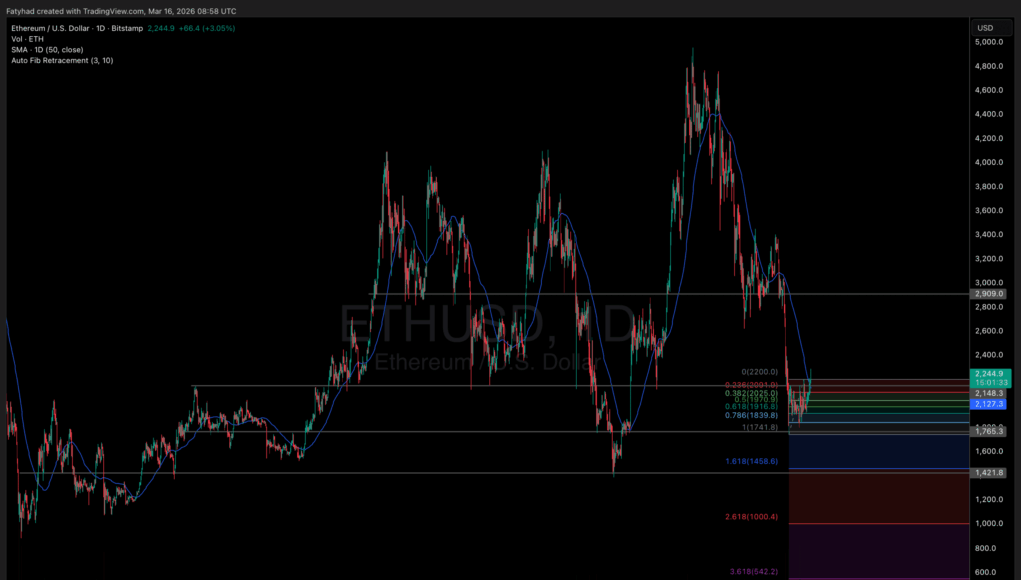Select the 0 (2200.0) Fib level label
This screenshot has width=1021, height=580.
point(758,372)
